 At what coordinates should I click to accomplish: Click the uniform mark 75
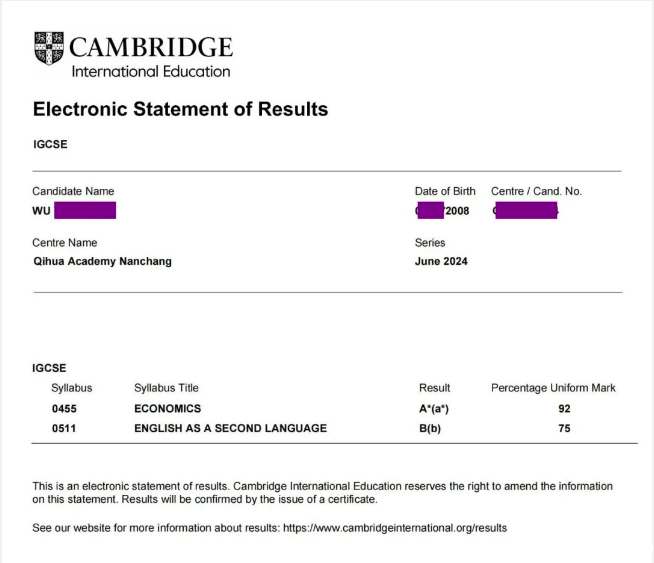tap(564, 429)
